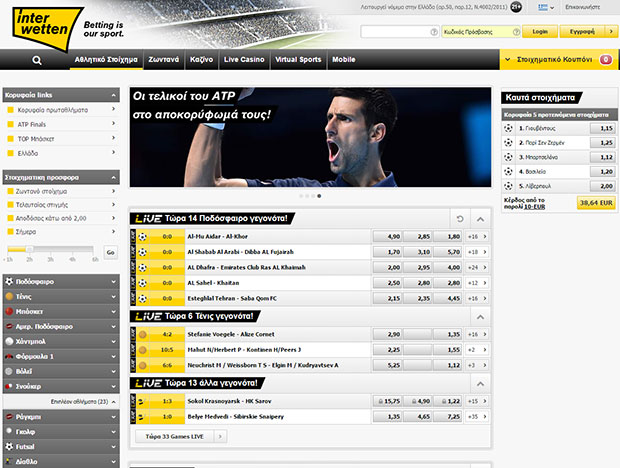
Task: Click the refresh icon in live football header
Action: pos(459,218)
